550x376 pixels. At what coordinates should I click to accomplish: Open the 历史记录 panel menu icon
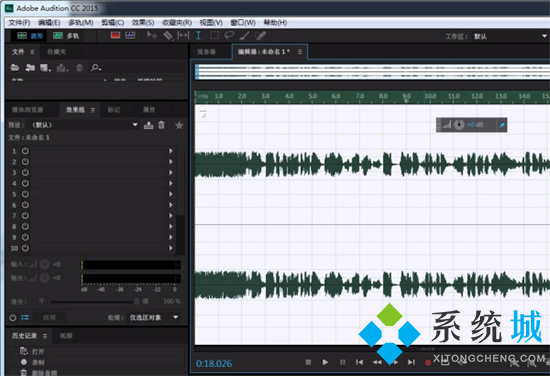[45, 336]
